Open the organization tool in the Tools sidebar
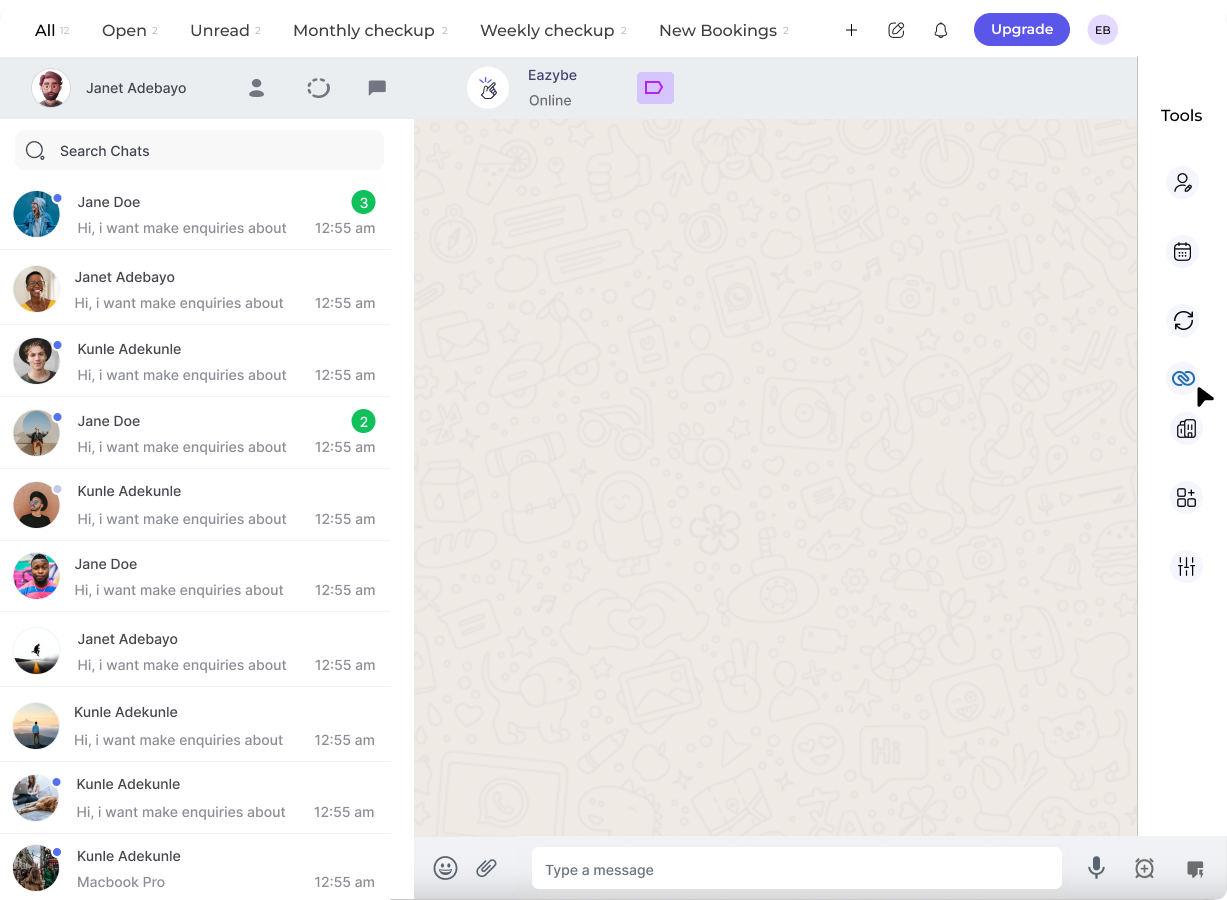1227x900 pixels. (1185, 428)
